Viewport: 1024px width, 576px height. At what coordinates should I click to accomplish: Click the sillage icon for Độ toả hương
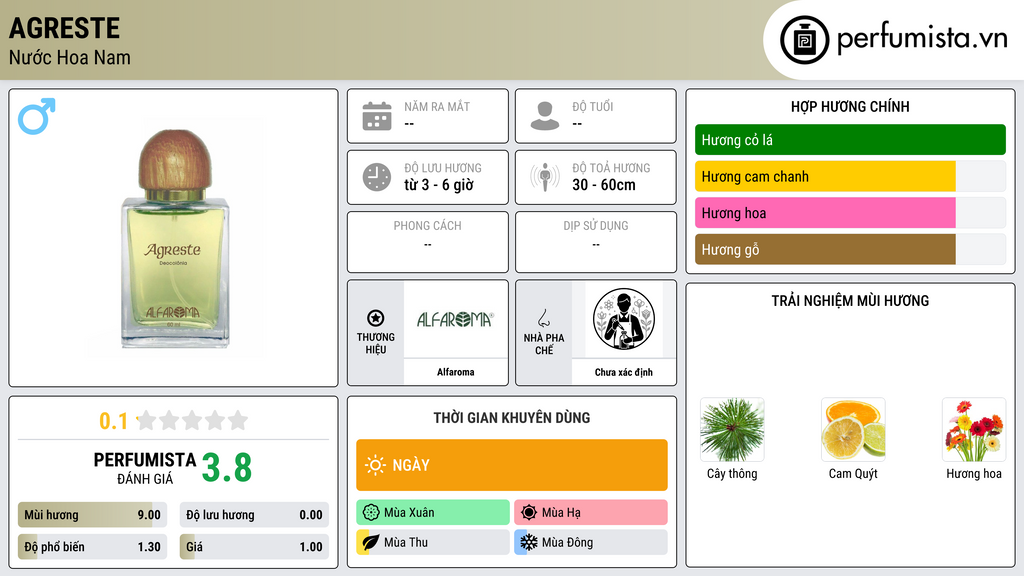(545, 177)
